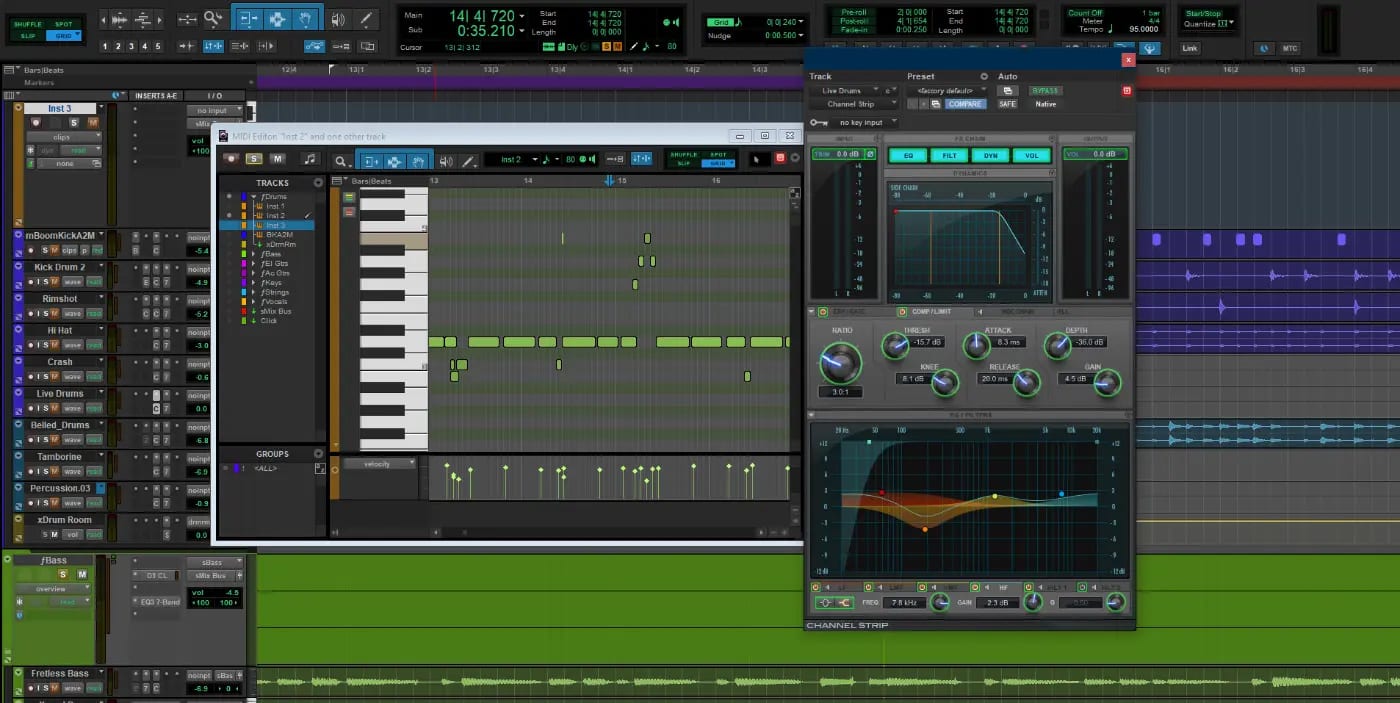Choose the Zoomer magnifier tool in main toolbar
The width and height of the screenshot is (1400, 703).
pyautogui.click(x=213, y=19)
